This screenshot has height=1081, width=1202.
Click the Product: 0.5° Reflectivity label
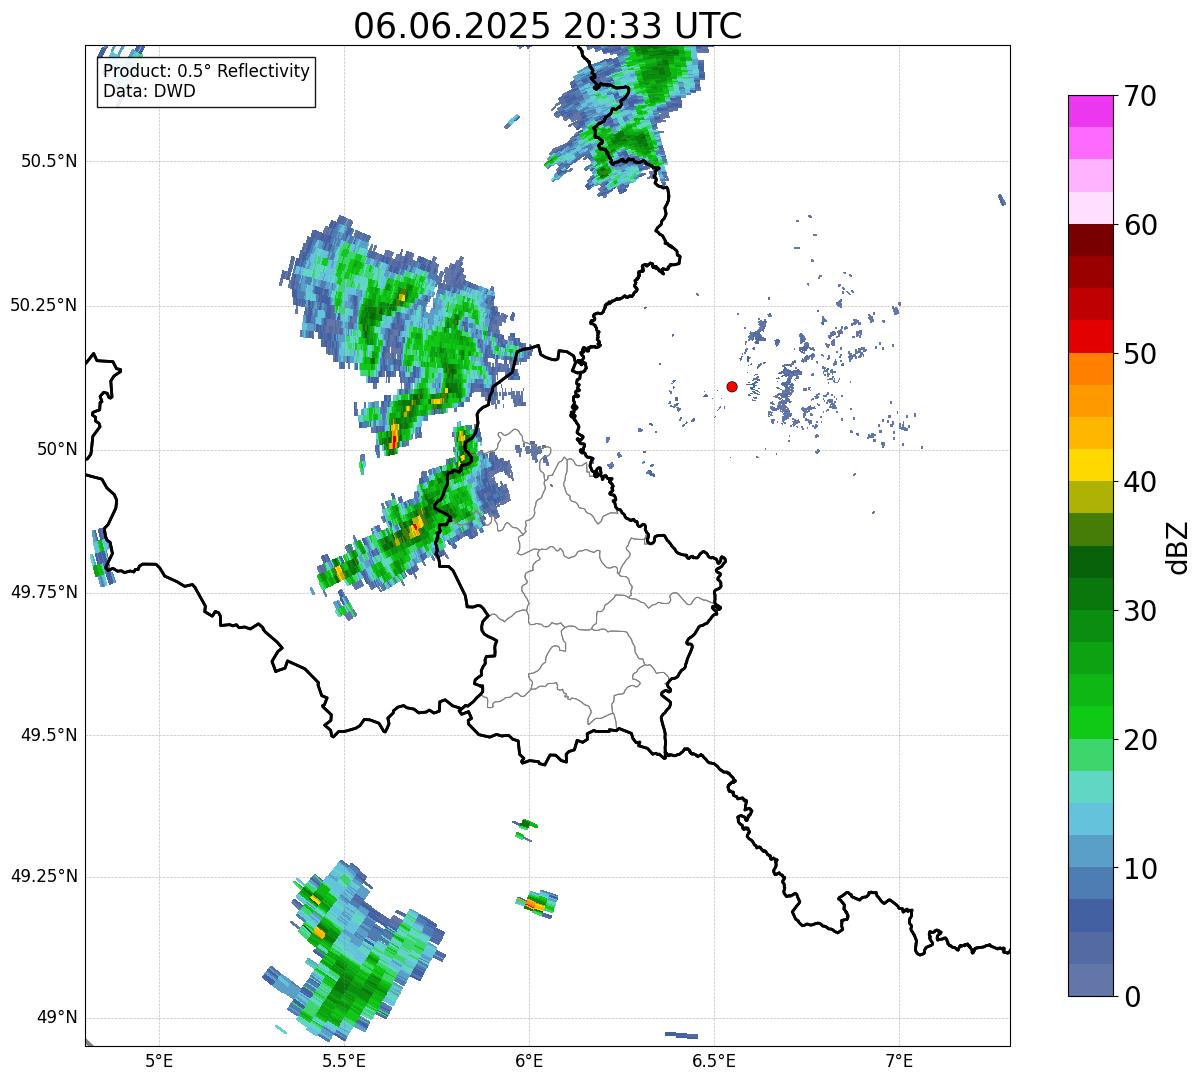[x=206, y=72]
